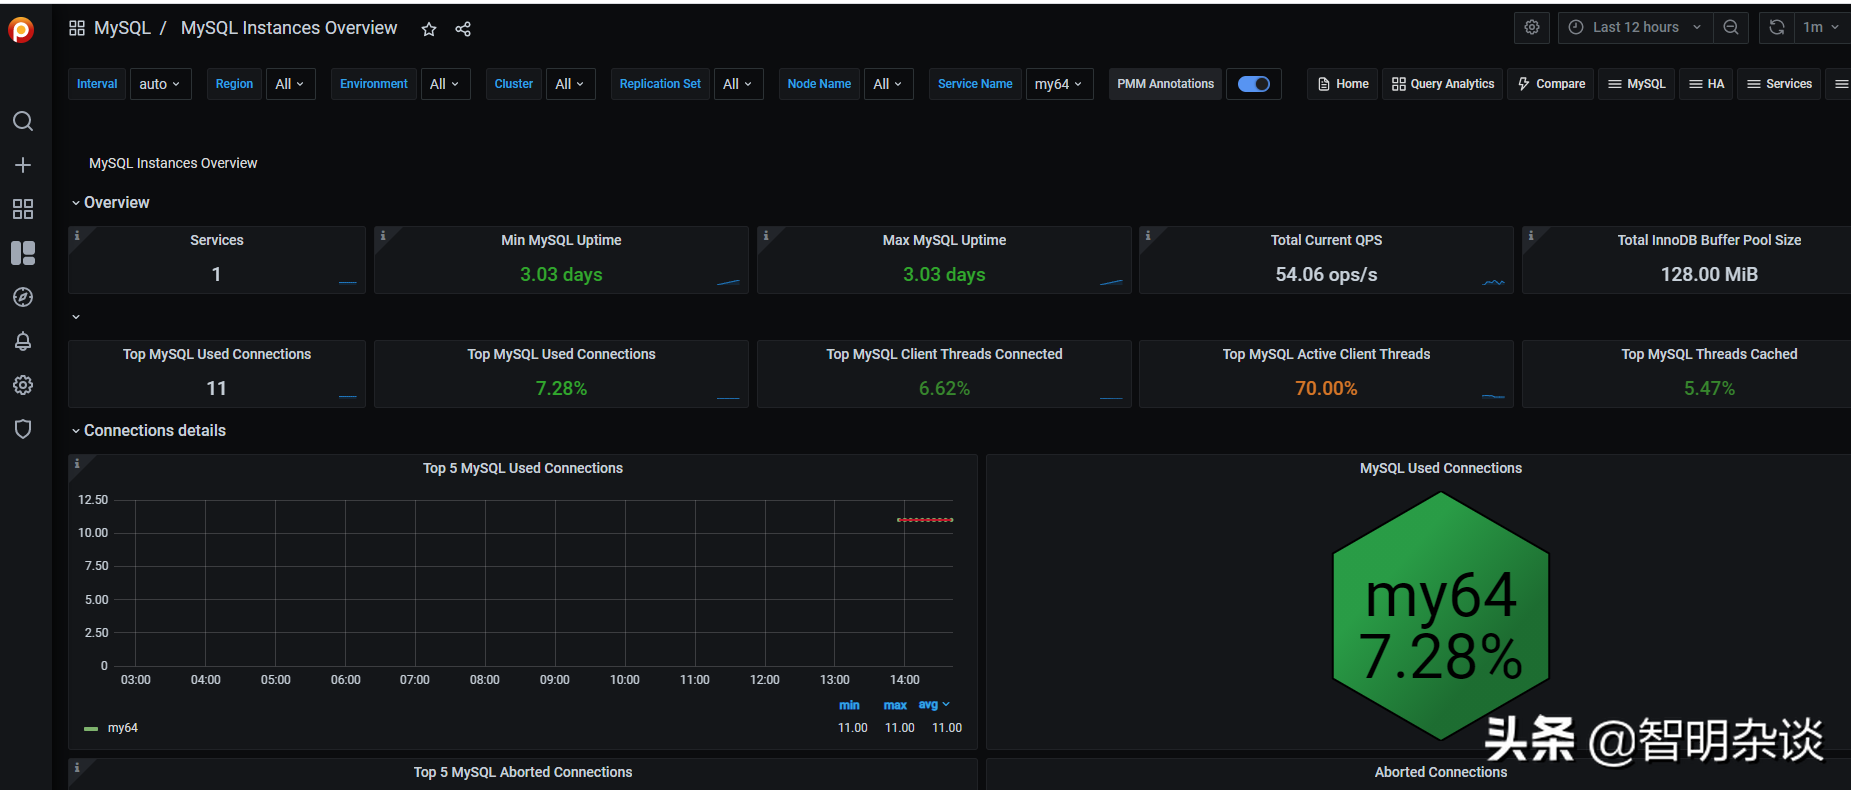Viewport: 1851px width, 790px height.
Task: Open Configuration gear in sidebar
Action: tap(23, 385)
